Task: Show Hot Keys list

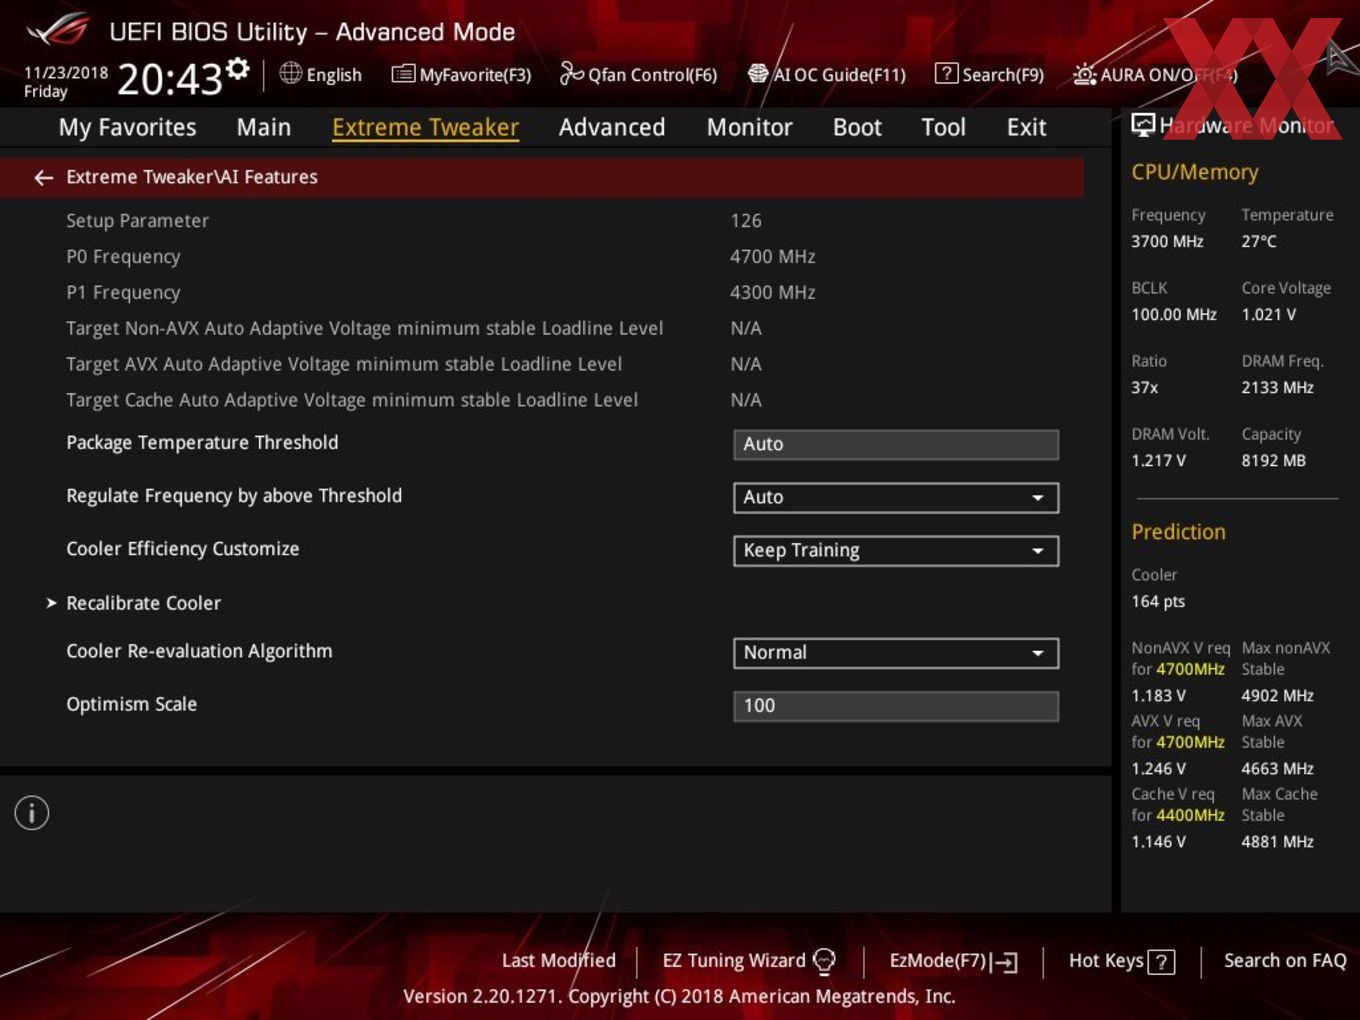Action: point(1121,961)
